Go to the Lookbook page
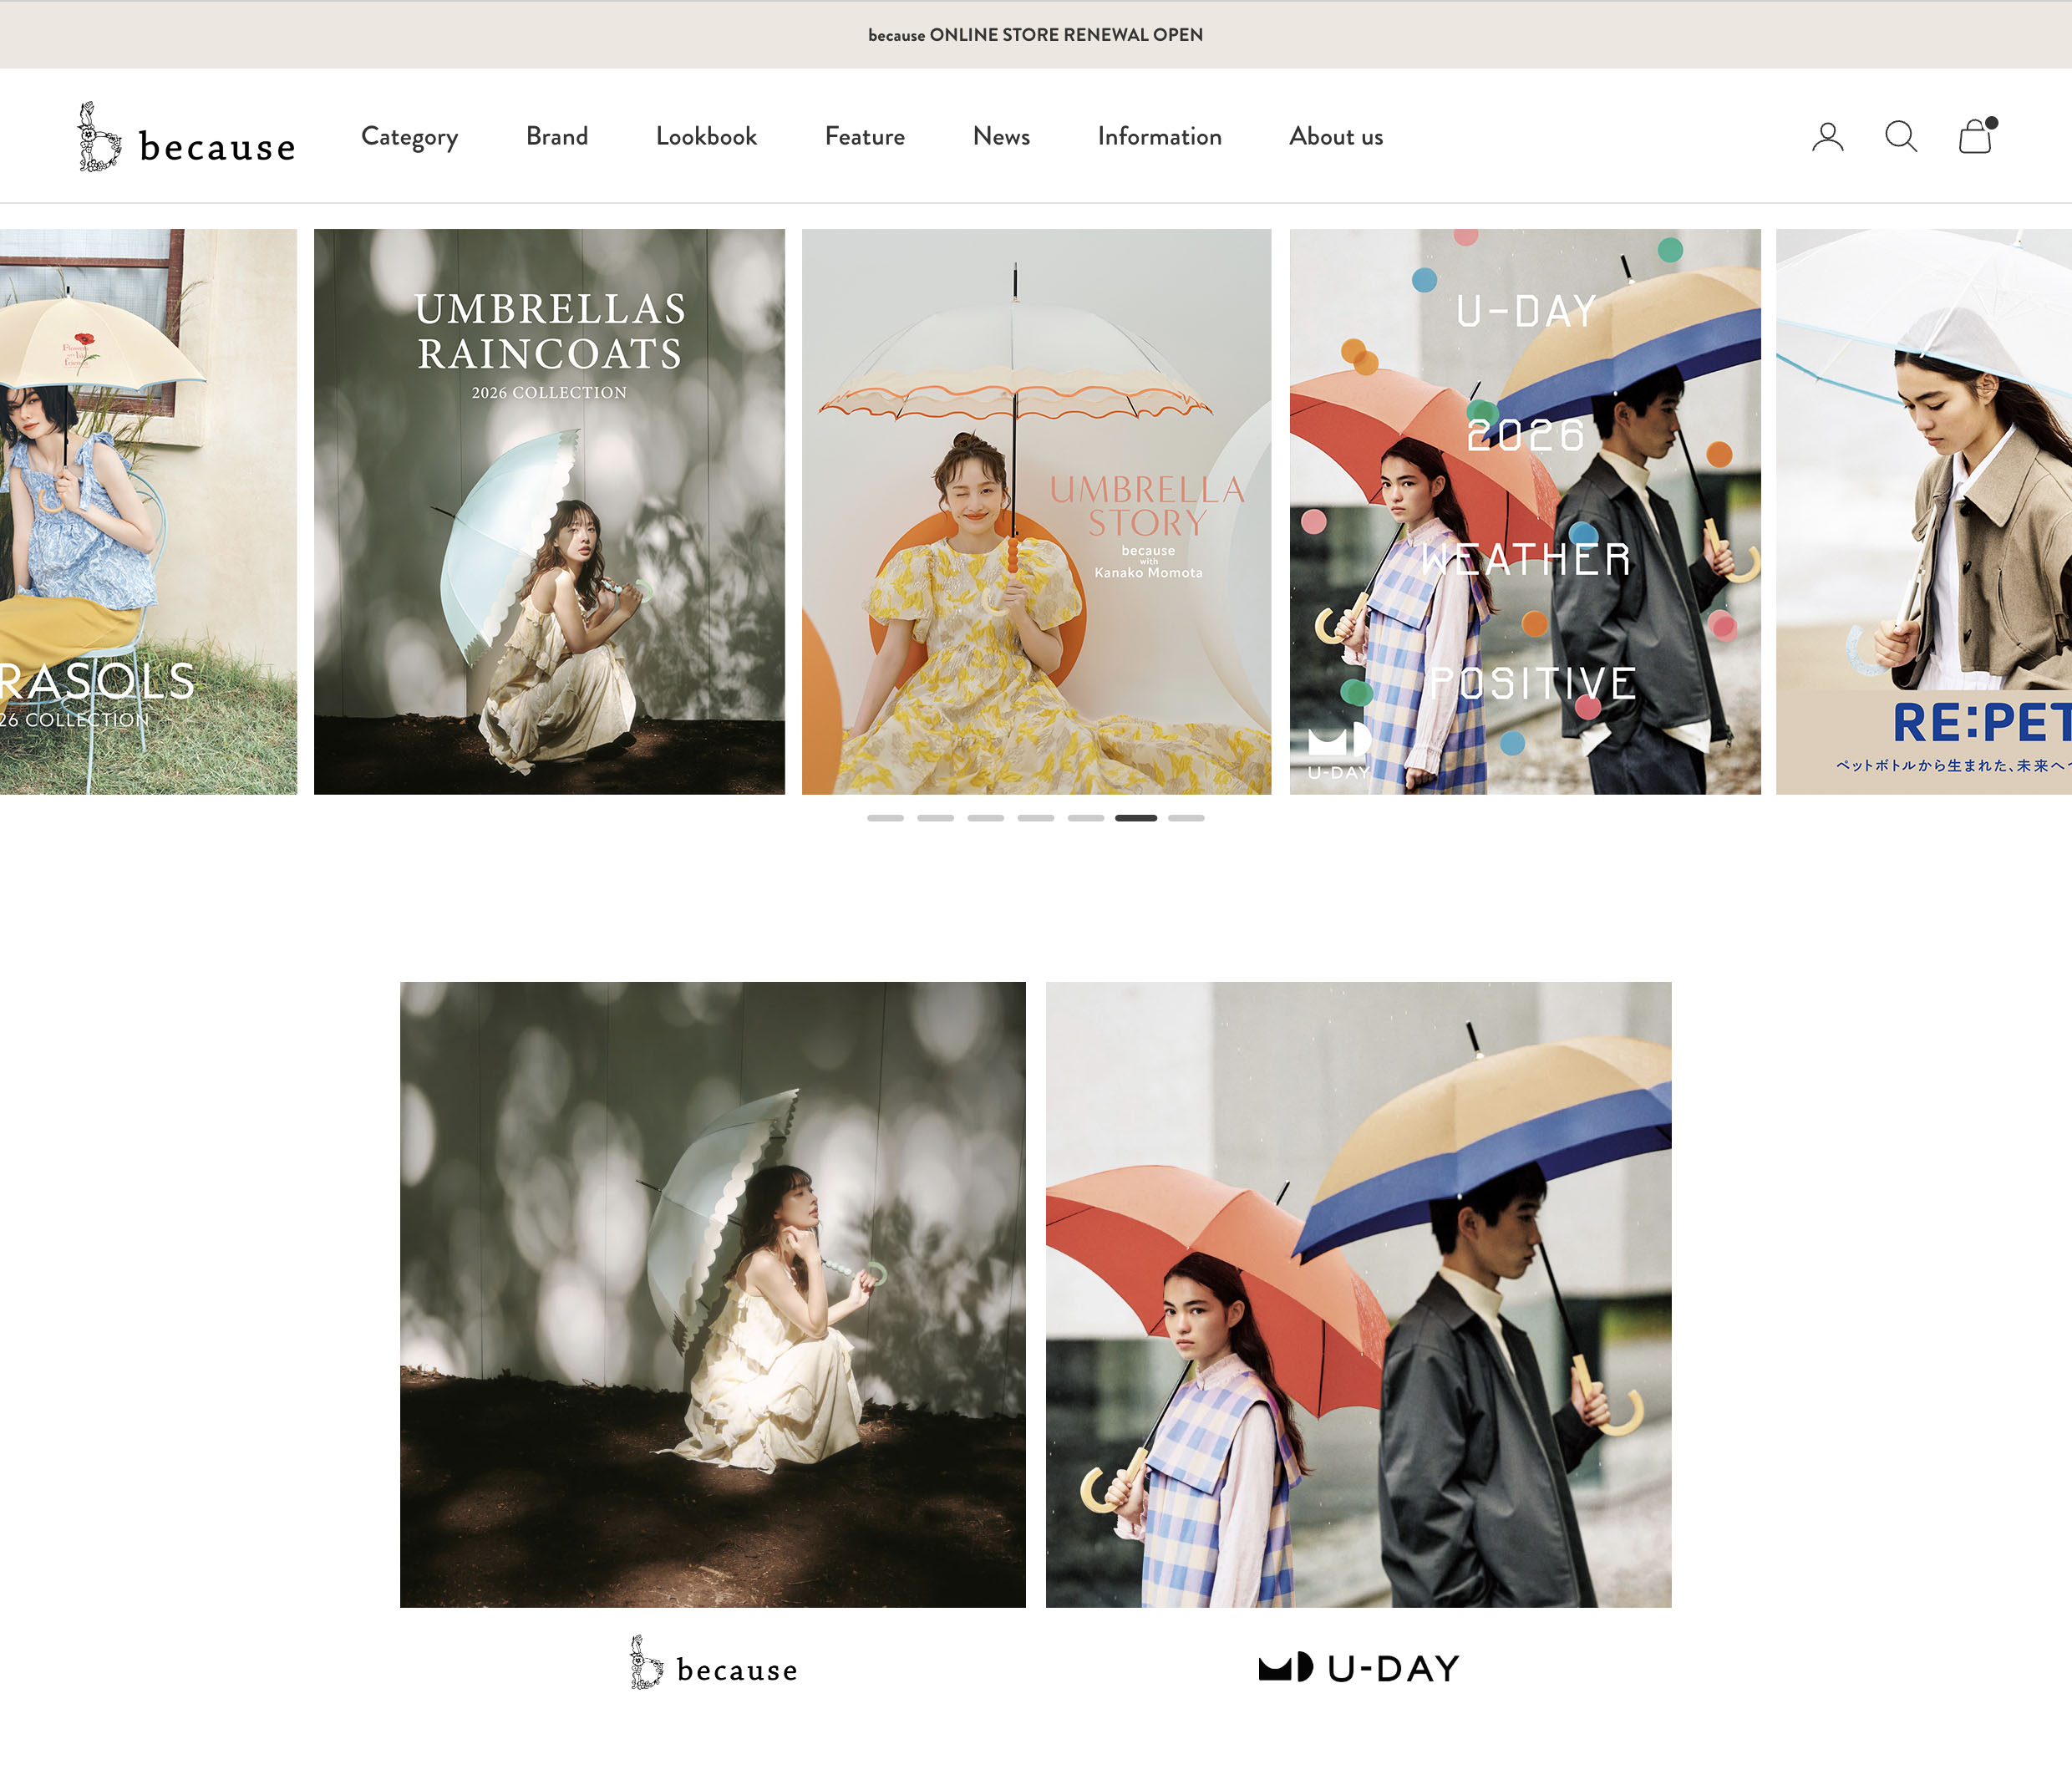Viewport: 2072px width, 1790px height. [x=706, y=137]
